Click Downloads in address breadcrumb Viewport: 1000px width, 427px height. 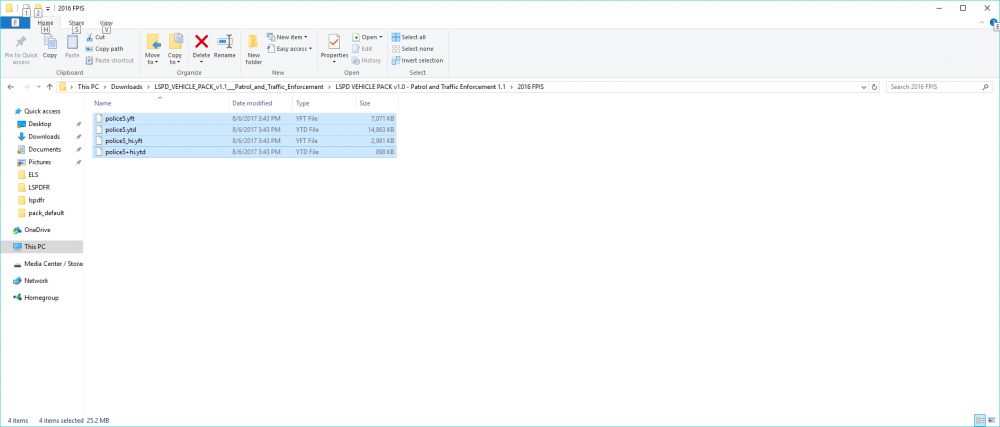[127, 87]
